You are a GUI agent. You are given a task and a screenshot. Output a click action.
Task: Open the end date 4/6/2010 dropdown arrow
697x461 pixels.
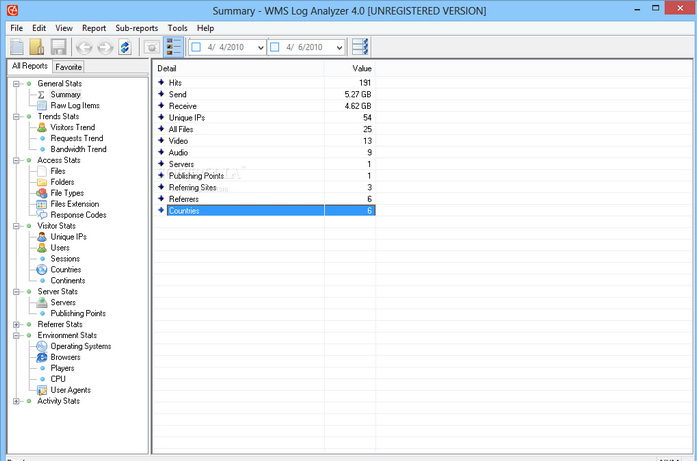coord(340,47)
